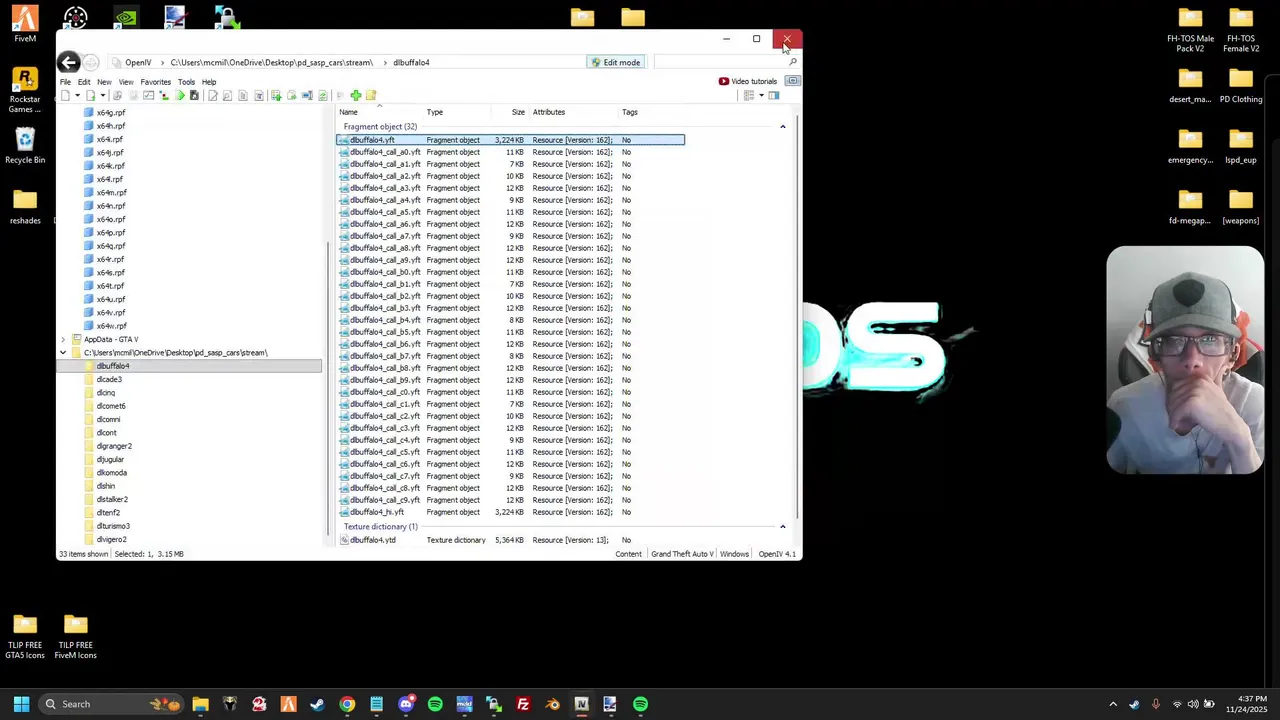The image size is (1280, 720).
Task: Select the dlgranger2 folder in tree
Action: pos(113,446)
